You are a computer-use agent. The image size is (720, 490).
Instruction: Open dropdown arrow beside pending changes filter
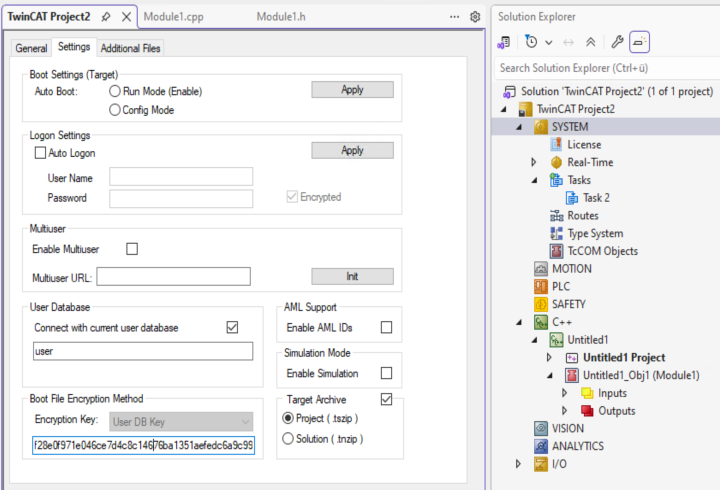(x=549, y=43)
